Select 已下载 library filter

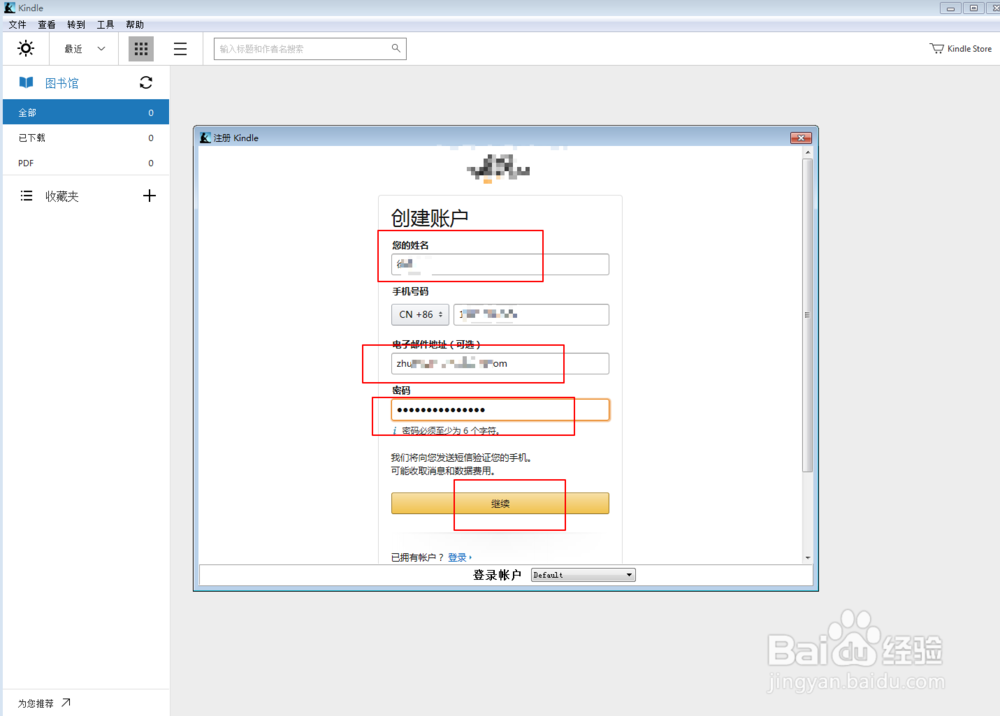[85, 138]
